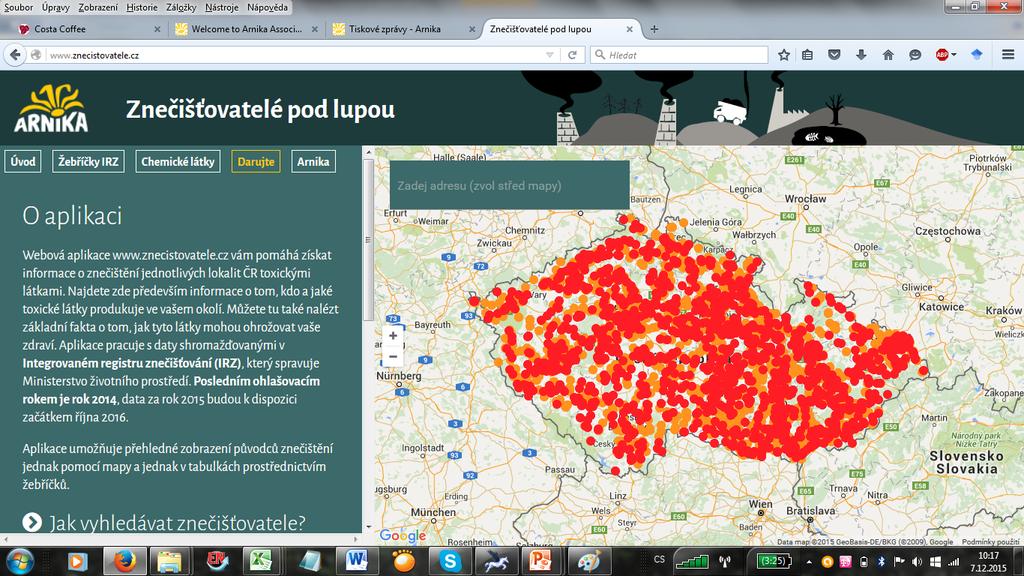Screen dimensions: 1024x576
Task: Open the Úpravy menu
Action: click(56, 7)
